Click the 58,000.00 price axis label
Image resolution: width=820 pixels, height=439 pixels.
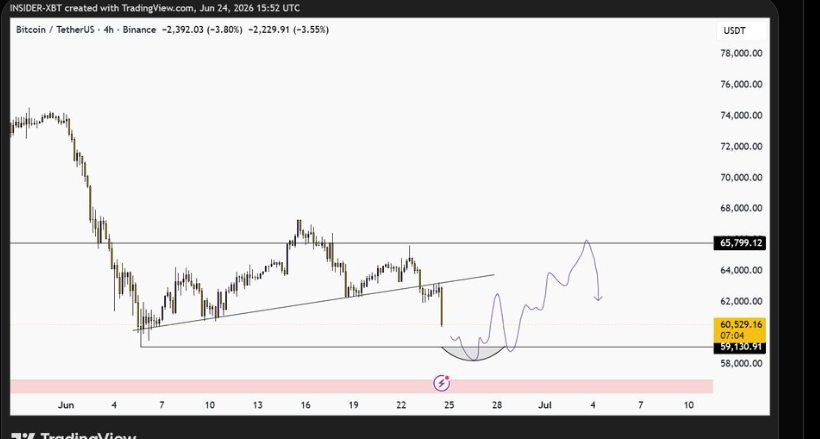741,363
